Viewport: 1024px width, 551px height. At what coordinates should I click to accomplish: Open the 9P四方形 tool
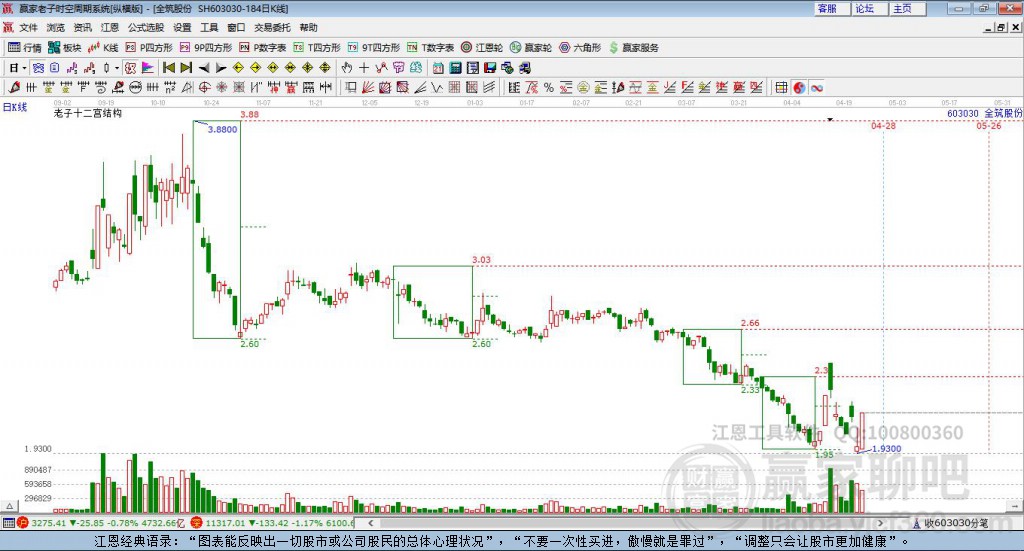tap(205, 48)
